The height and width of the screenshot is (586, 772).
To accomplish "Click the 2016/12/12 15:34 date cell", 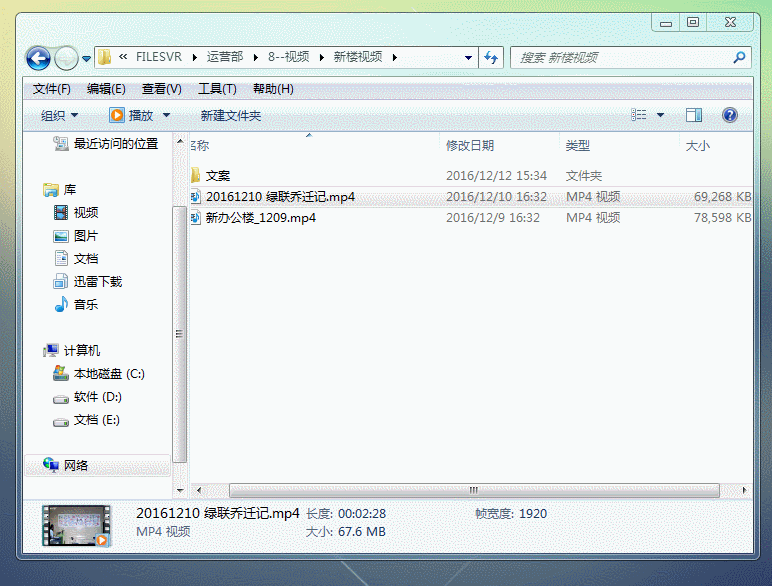I will [x=496, y=176].
